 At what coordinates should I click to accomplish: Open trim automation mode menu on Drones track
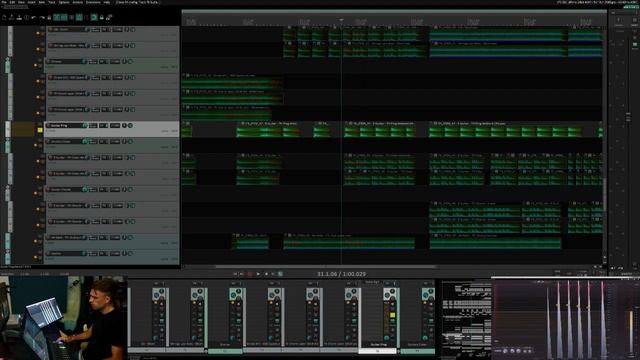coord(115,61)
